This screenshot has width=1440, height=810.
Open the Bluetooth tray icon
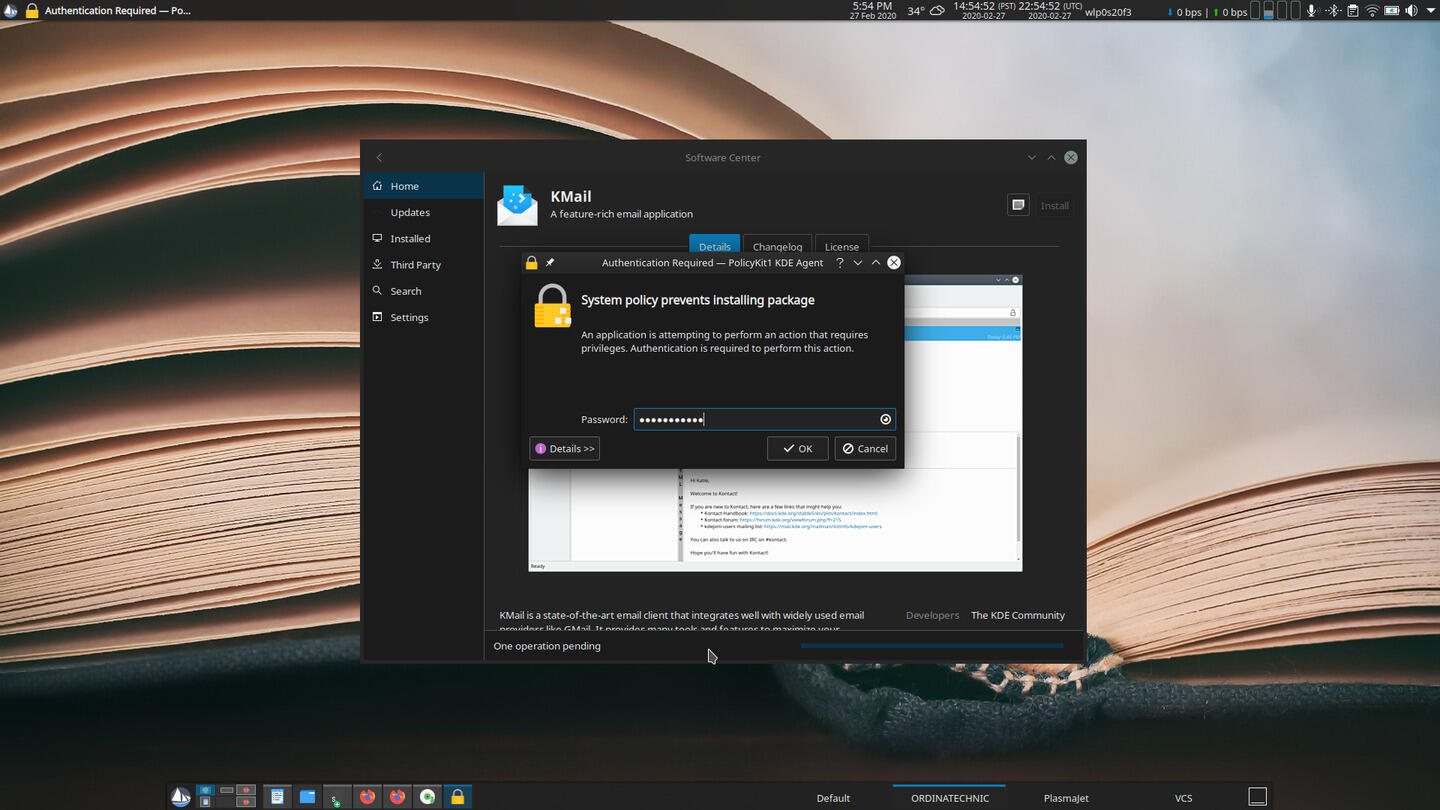click(x=1332, y=11)
